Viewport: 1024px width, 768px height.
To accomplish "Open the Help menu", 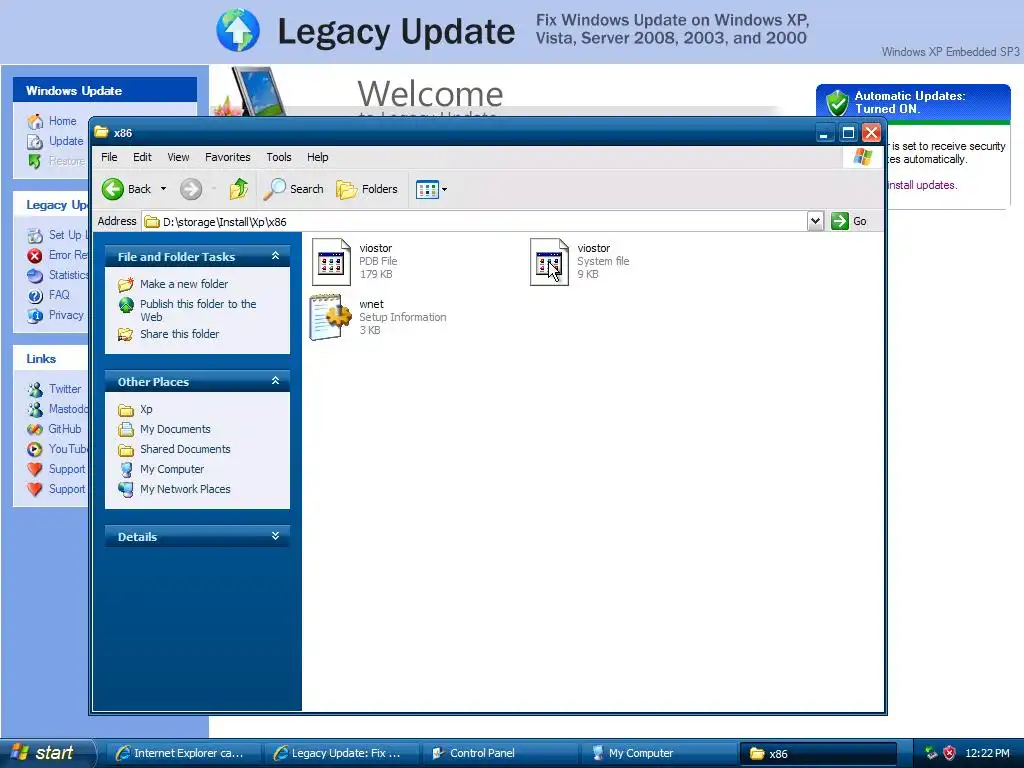I will pos(317,157).
